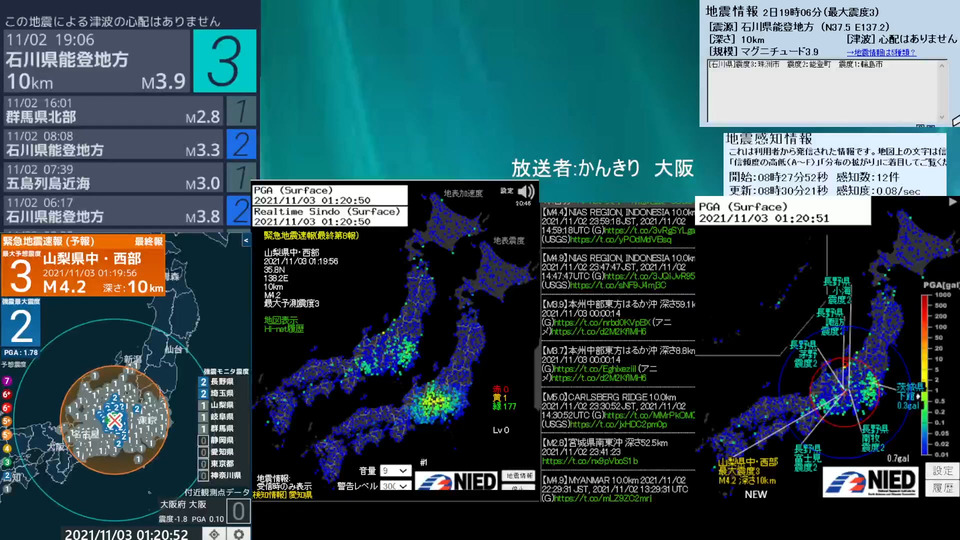Click the 設定 label near the speaker icon
The height and width of the screenshot is (540, 960).
coord(506,190)
